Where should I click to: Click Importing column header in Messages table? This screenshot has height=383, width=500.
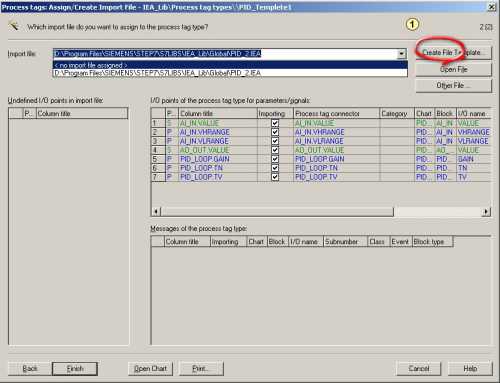tap(228, 242)
